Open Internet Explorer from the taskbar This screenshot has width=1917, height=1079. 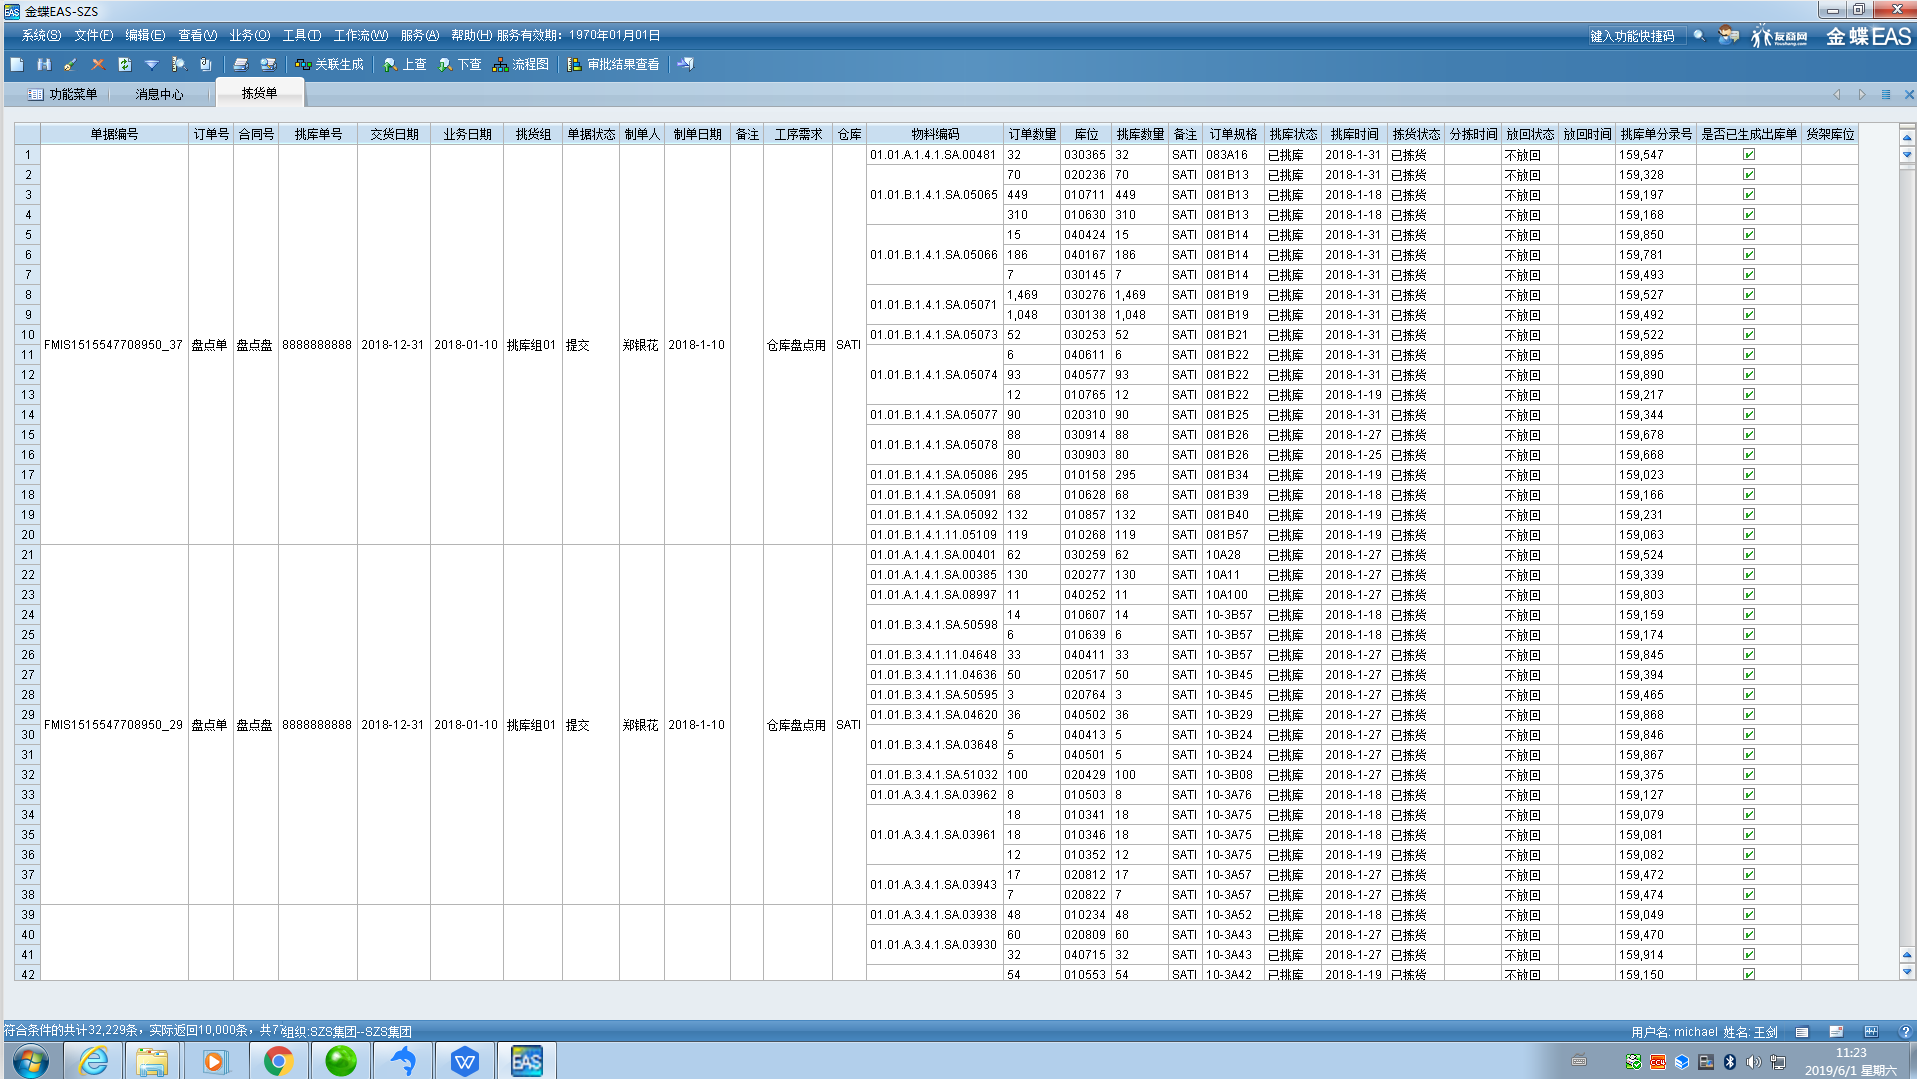(94, 1061)
